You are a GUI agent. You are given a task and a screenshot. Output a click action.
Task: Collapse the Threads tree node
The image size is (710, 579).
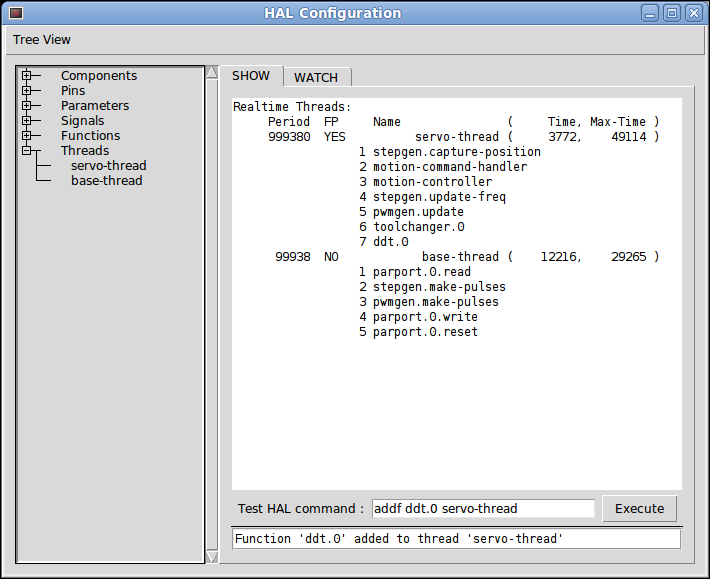[x=26, y=151]
